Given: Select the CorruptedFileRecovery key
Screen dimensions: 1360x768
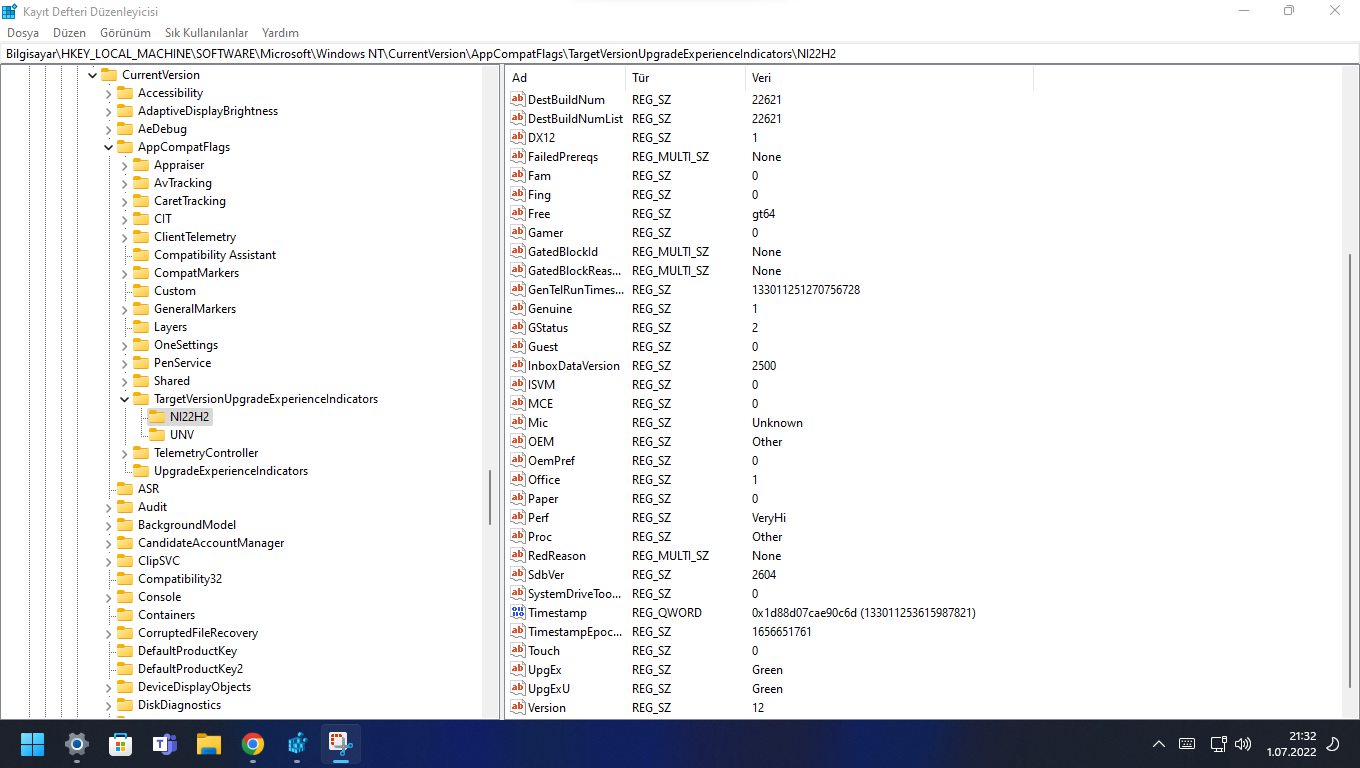Looking at the screenshot, I should pyautogui.click(x=198, y=633).
